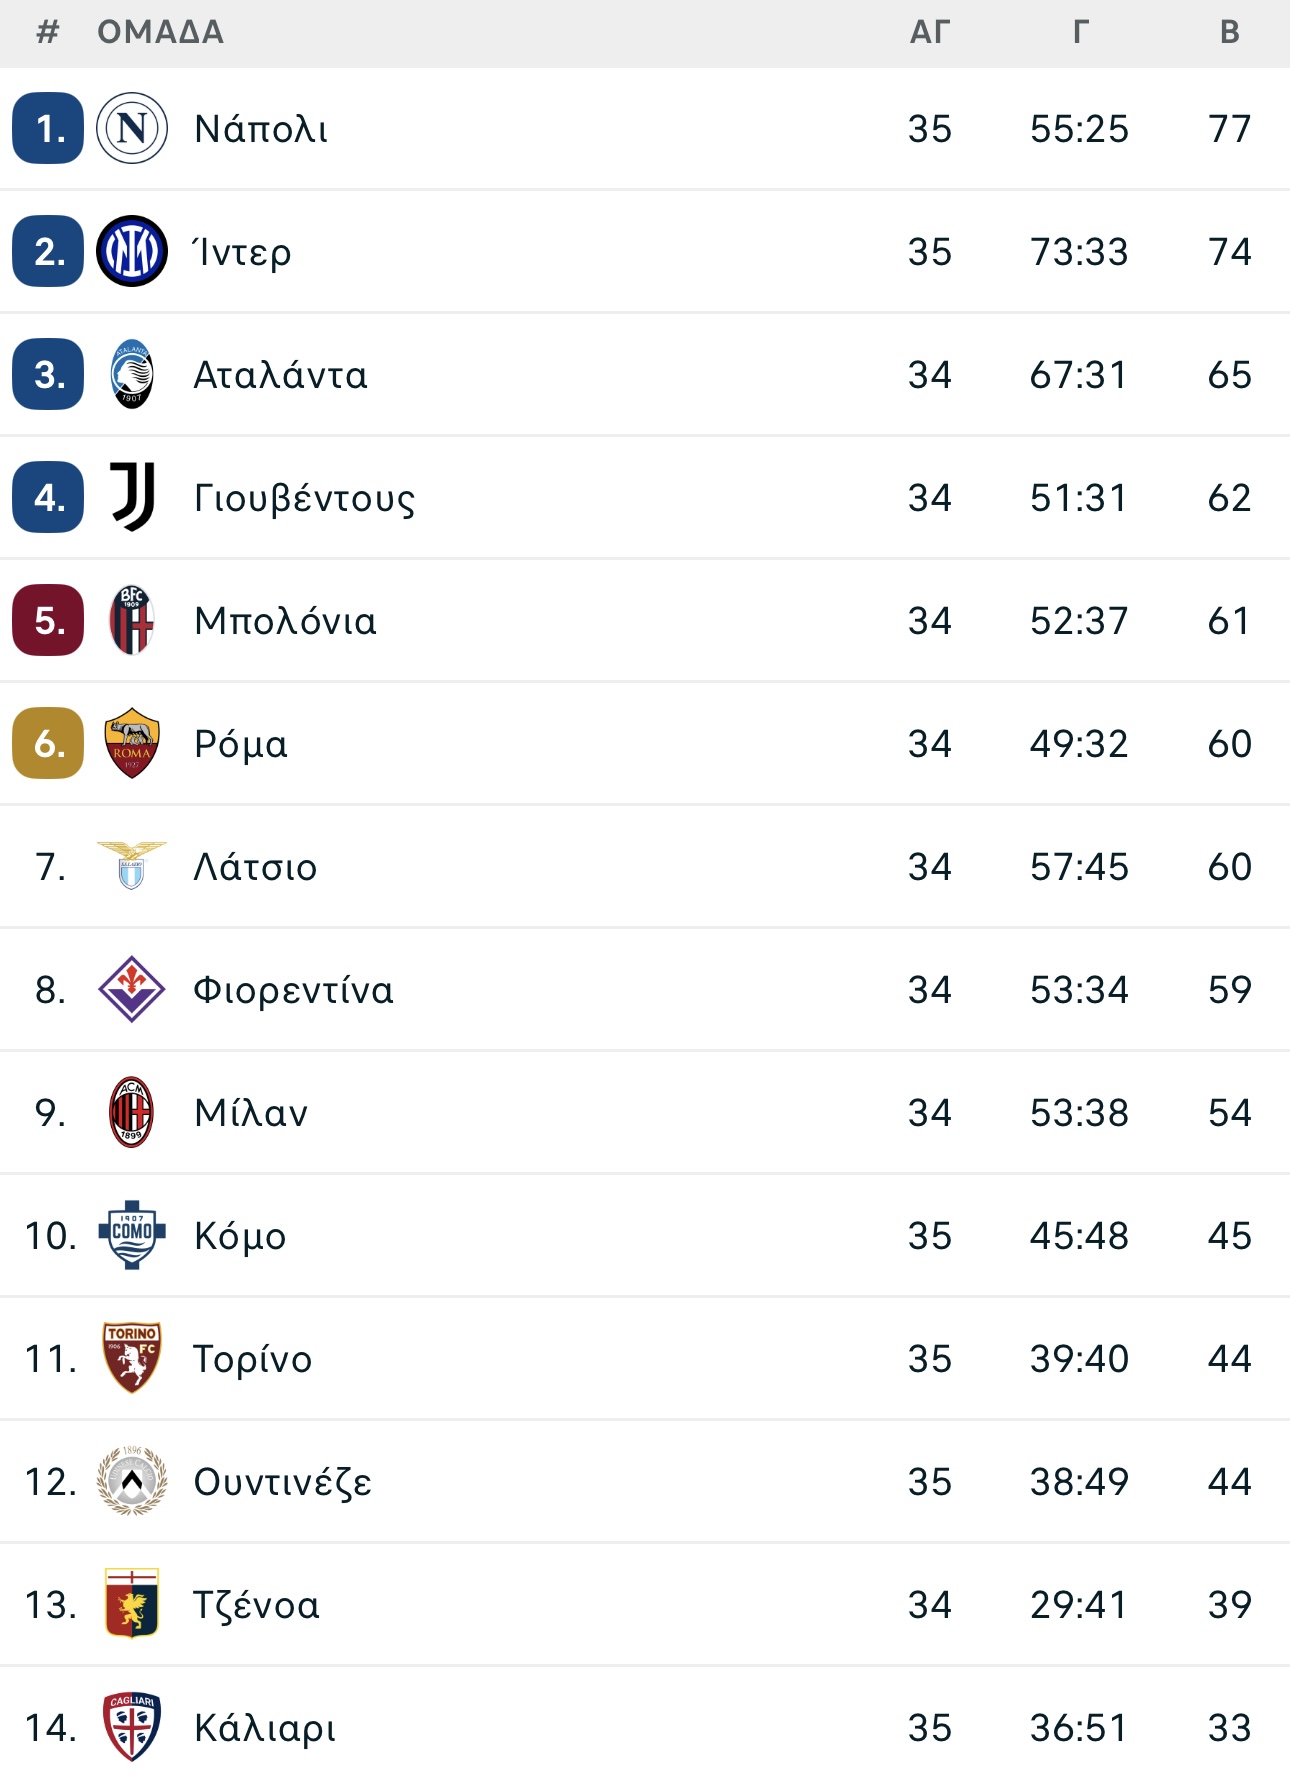1290x1780 pixels.
Task: Select the Juventus logo
Action: pyautogui.click(x=132, y=497)
